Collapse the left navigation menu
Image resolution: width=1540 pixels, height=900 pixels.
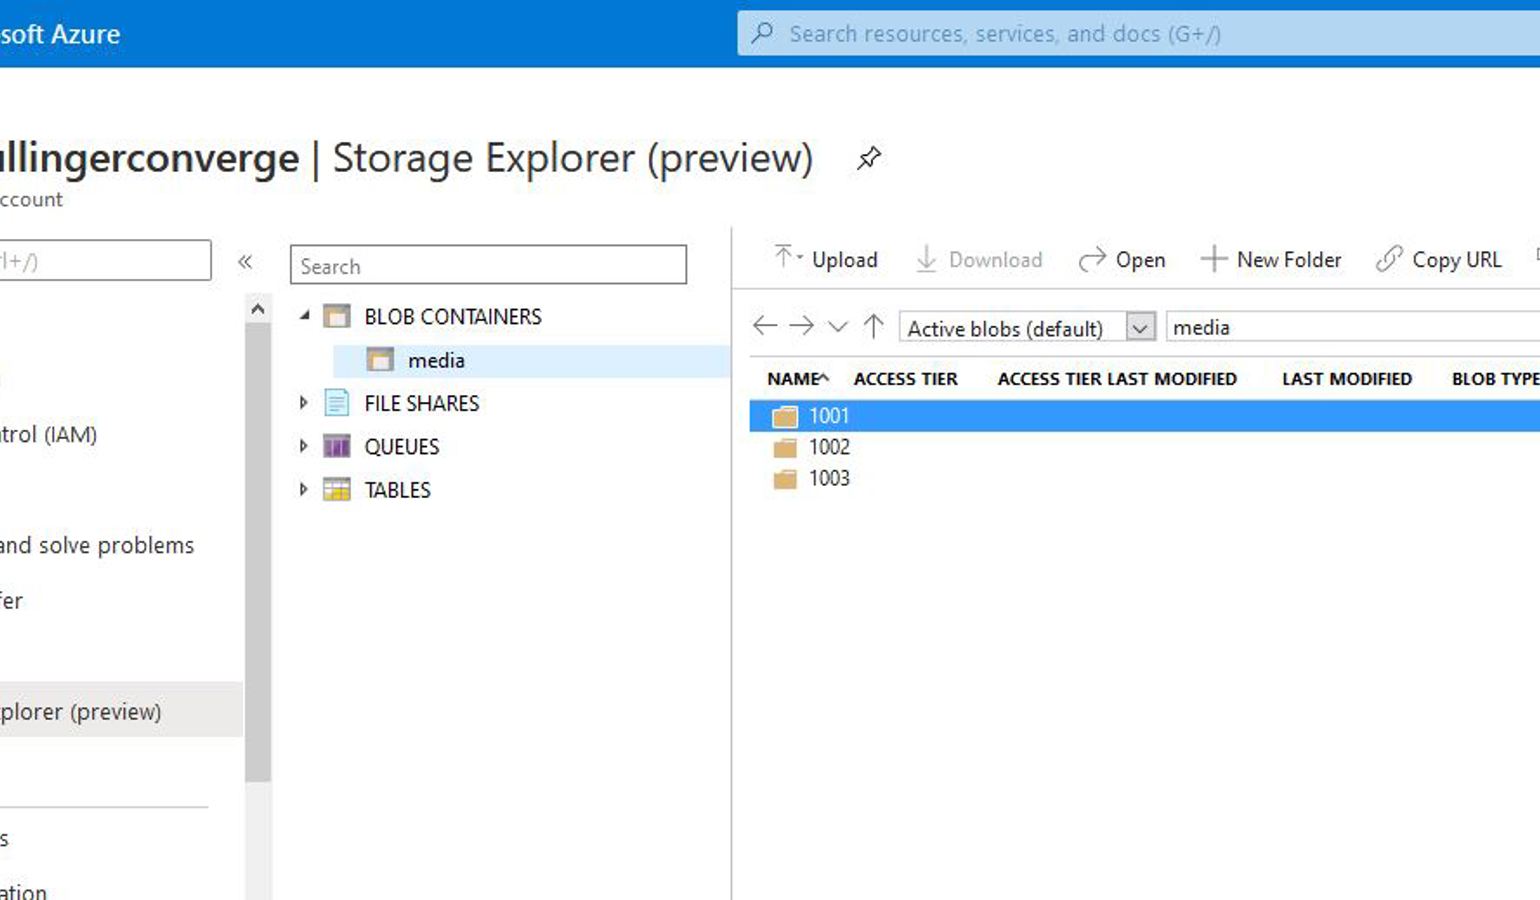point(245,262)
